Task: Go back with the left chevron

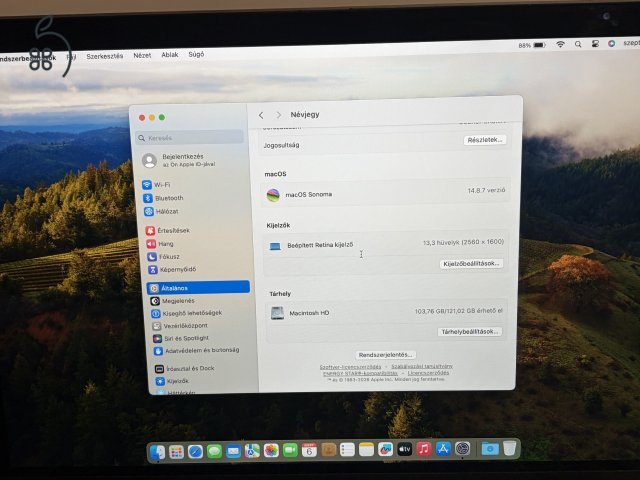Action: tap(261, 116)
